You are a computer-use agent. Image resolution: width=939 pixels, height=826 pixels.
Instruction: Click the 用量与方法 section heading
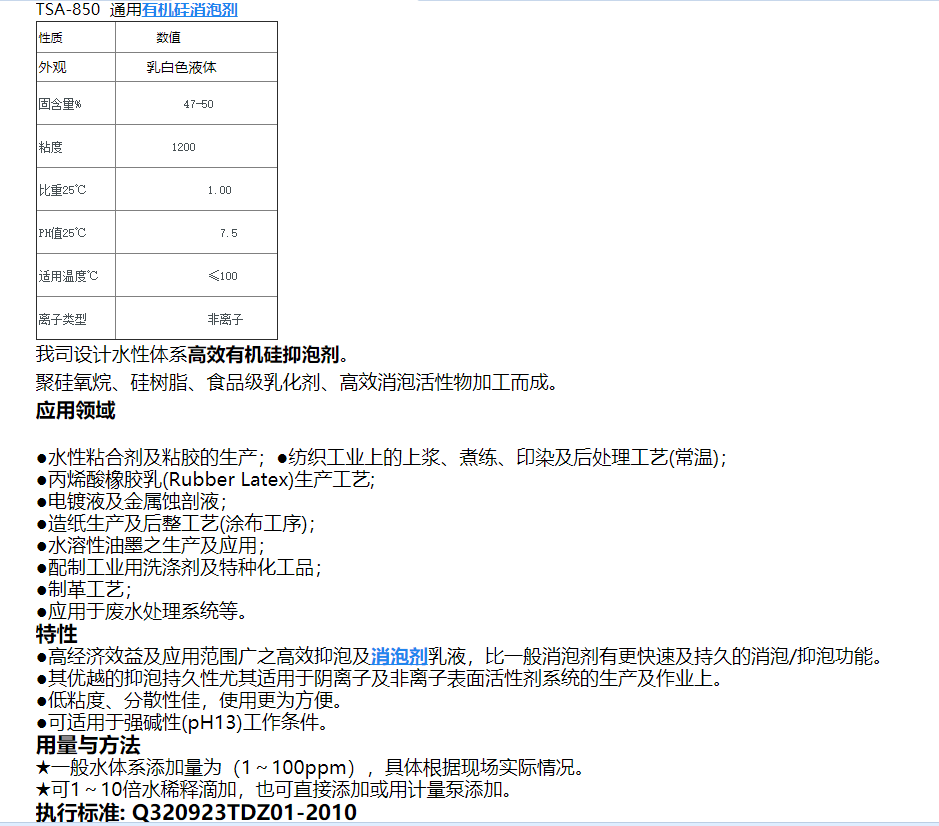pos(88,745)
